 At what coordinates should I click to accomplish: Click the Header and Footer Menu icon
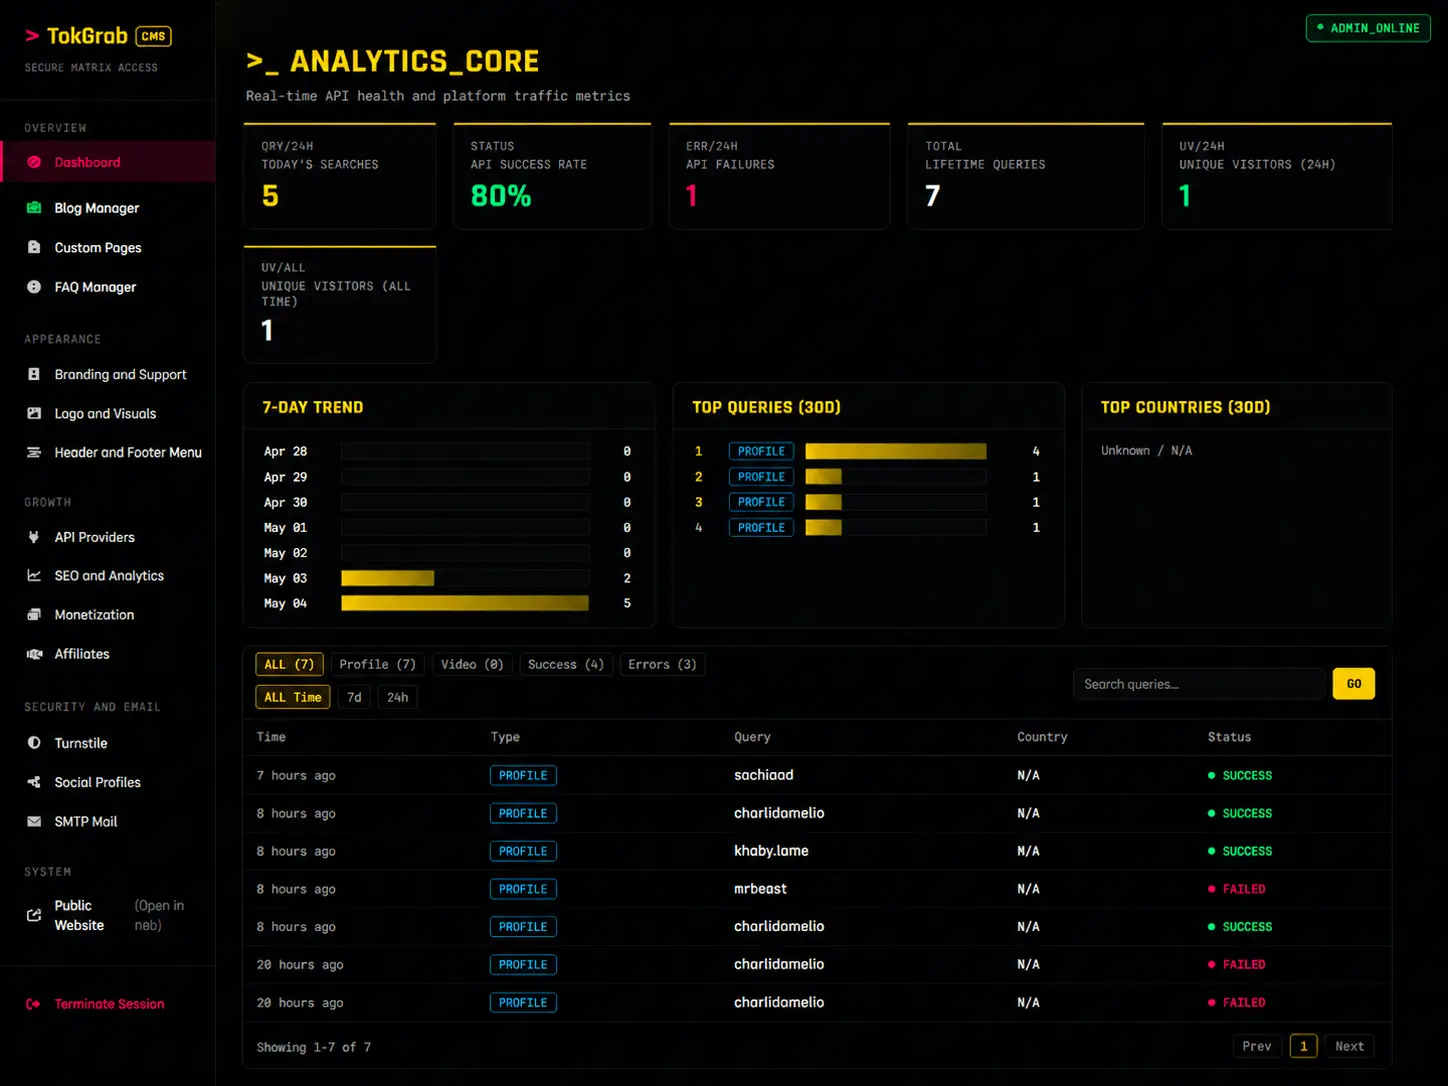pyautogui.click(x=34, y=452)
